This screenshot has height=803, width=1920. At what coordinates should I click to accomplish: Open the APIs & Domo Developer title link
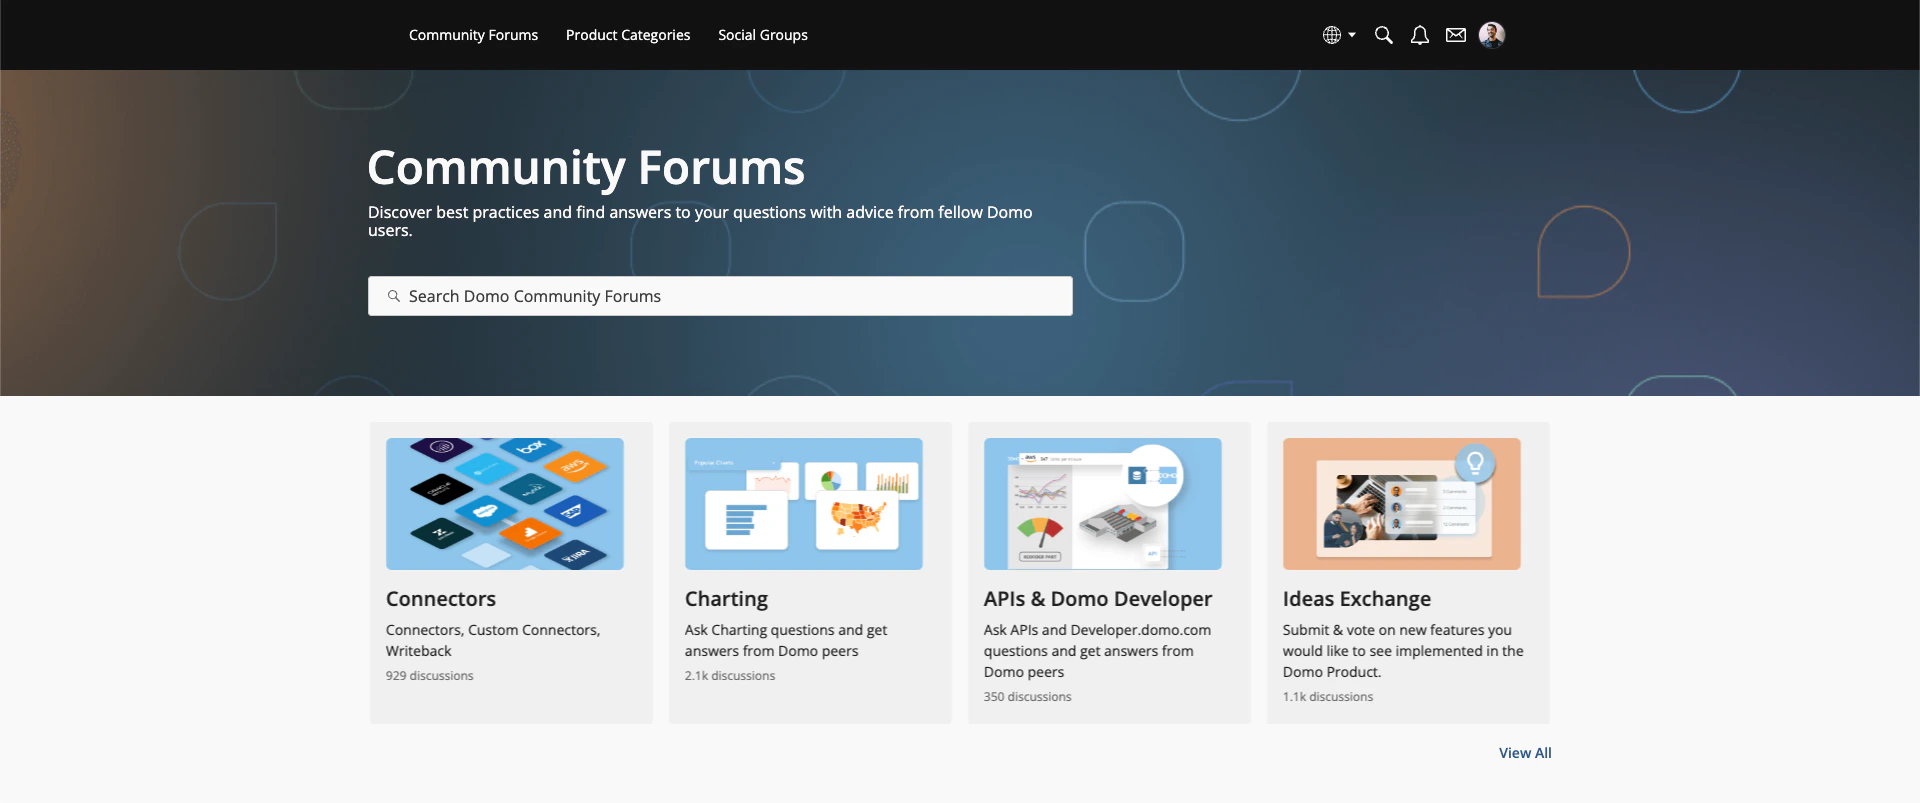click(1098, 599)
